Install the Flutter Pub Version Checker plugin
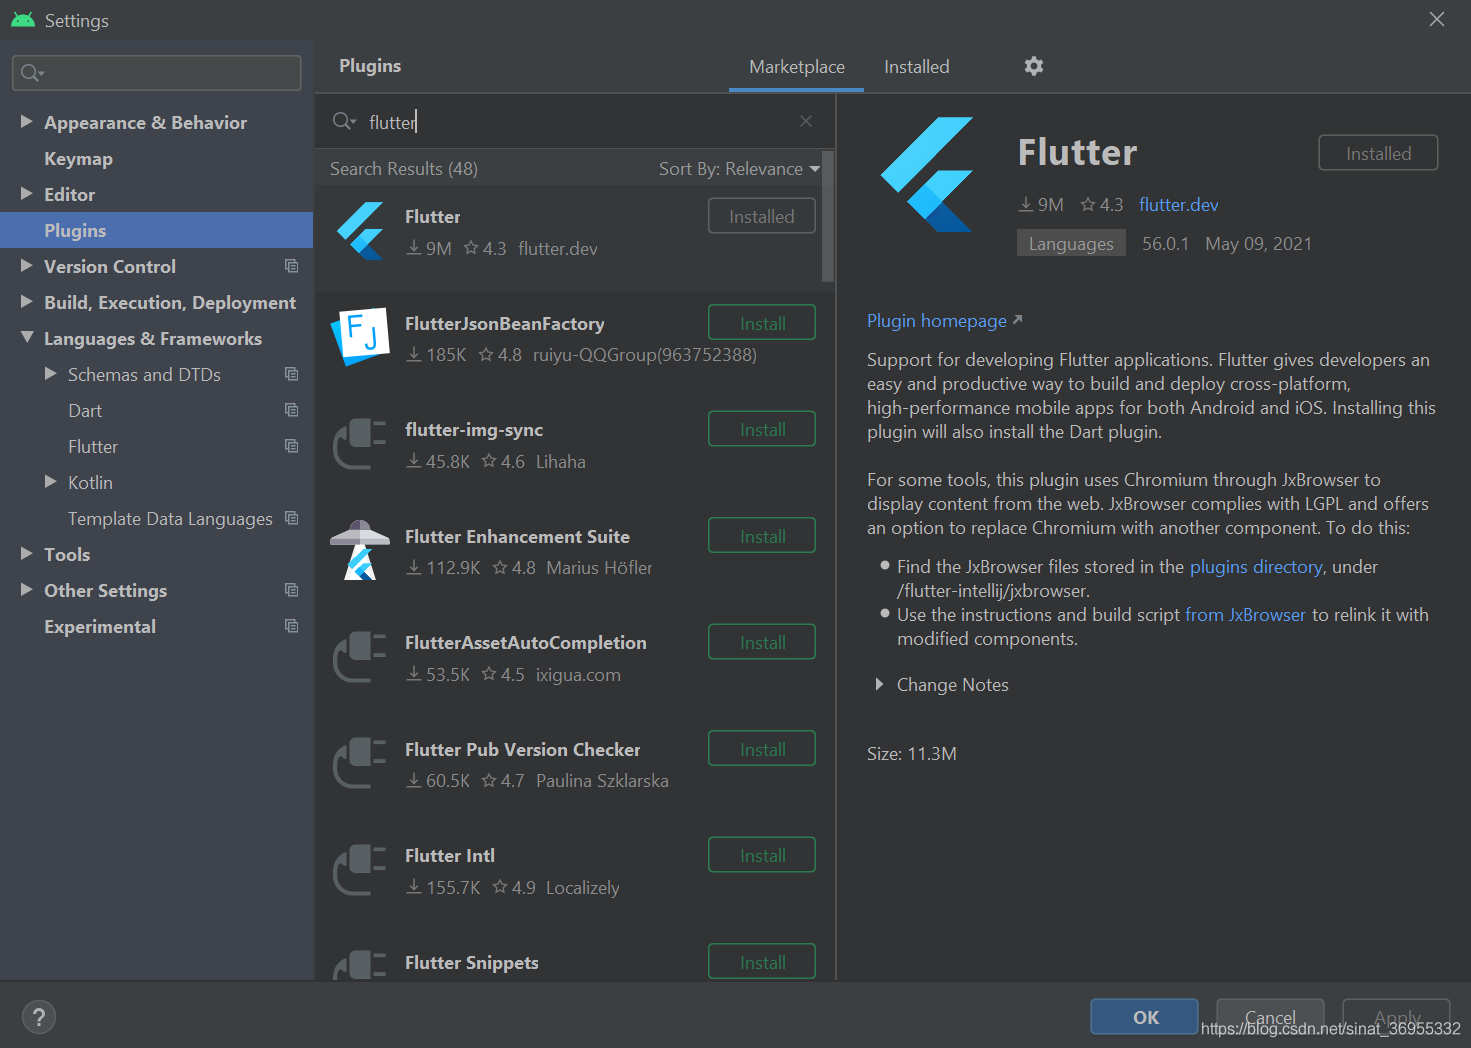The width and height of the screenshot is (1471, 1048). pos(762,749)
